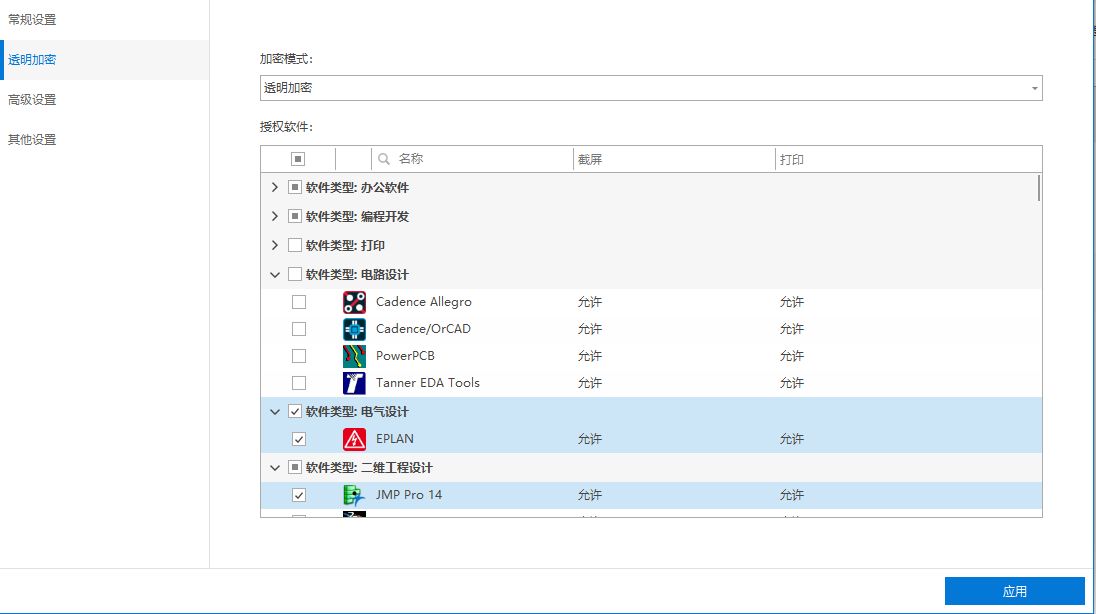
Task: Uncheck the 电气设计 category checkbox
Action: 295,411
